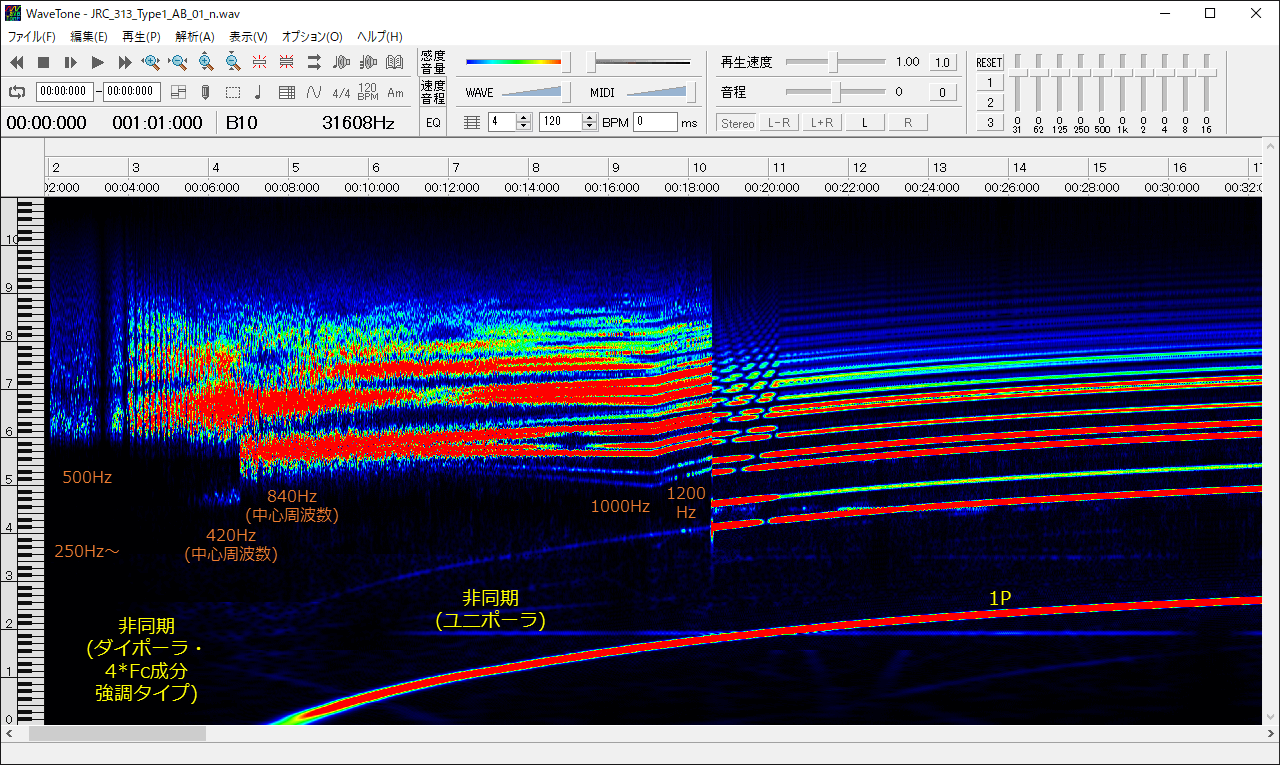The image size is (1280, 765).
Task: Click the pause/step playback button
Action: coord(71,62)
